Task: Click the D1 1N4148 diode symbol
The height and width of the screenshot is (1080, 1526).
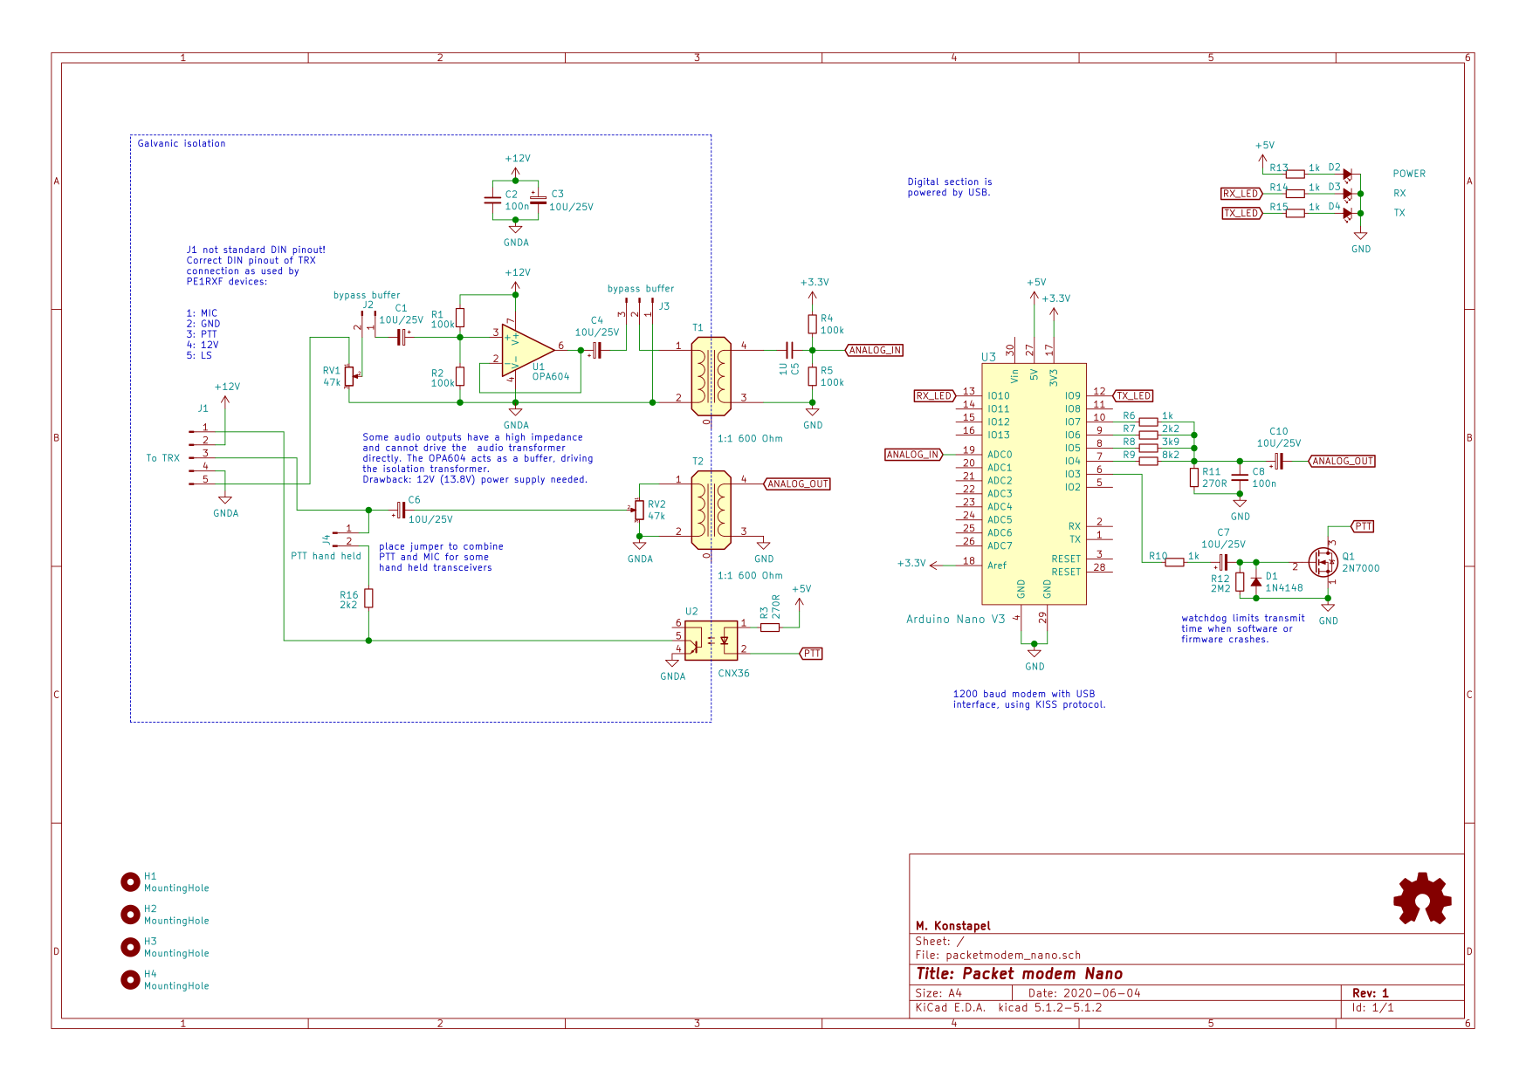Action: pyautogui.click(x=1256, y=581)
